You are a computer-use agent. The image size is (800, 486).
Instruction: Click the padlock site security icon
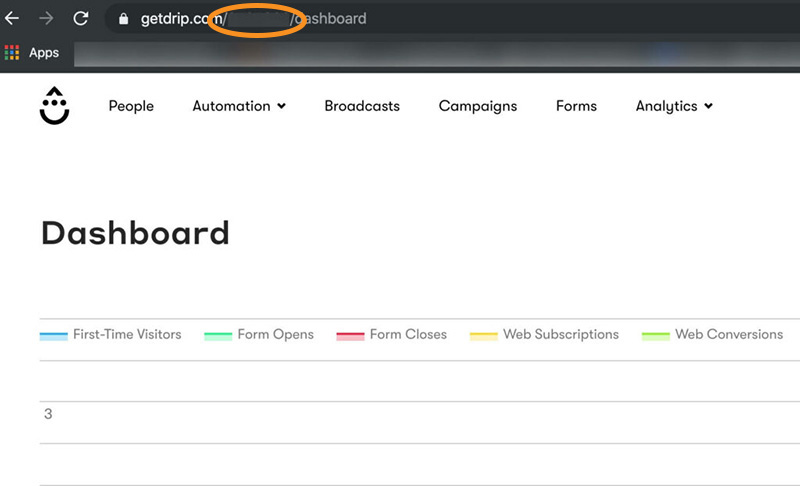click(124, 18)
